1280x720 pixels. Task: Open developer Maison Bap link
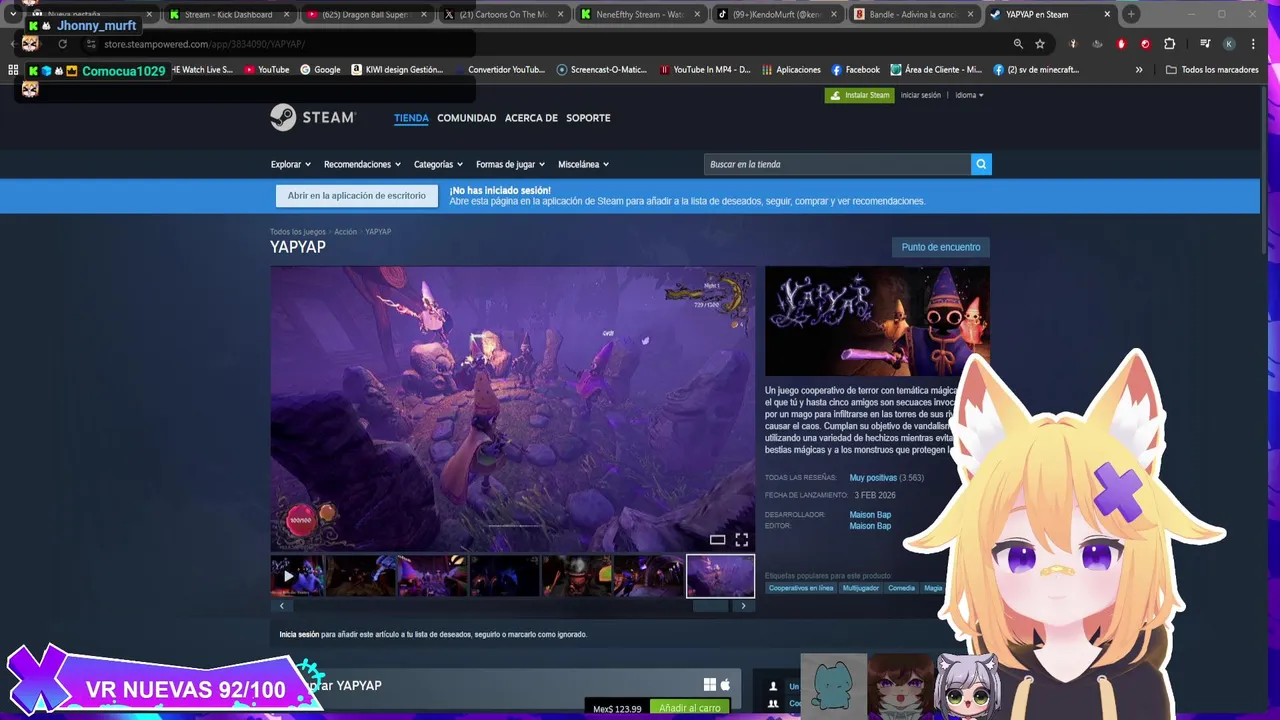point(870,514)
